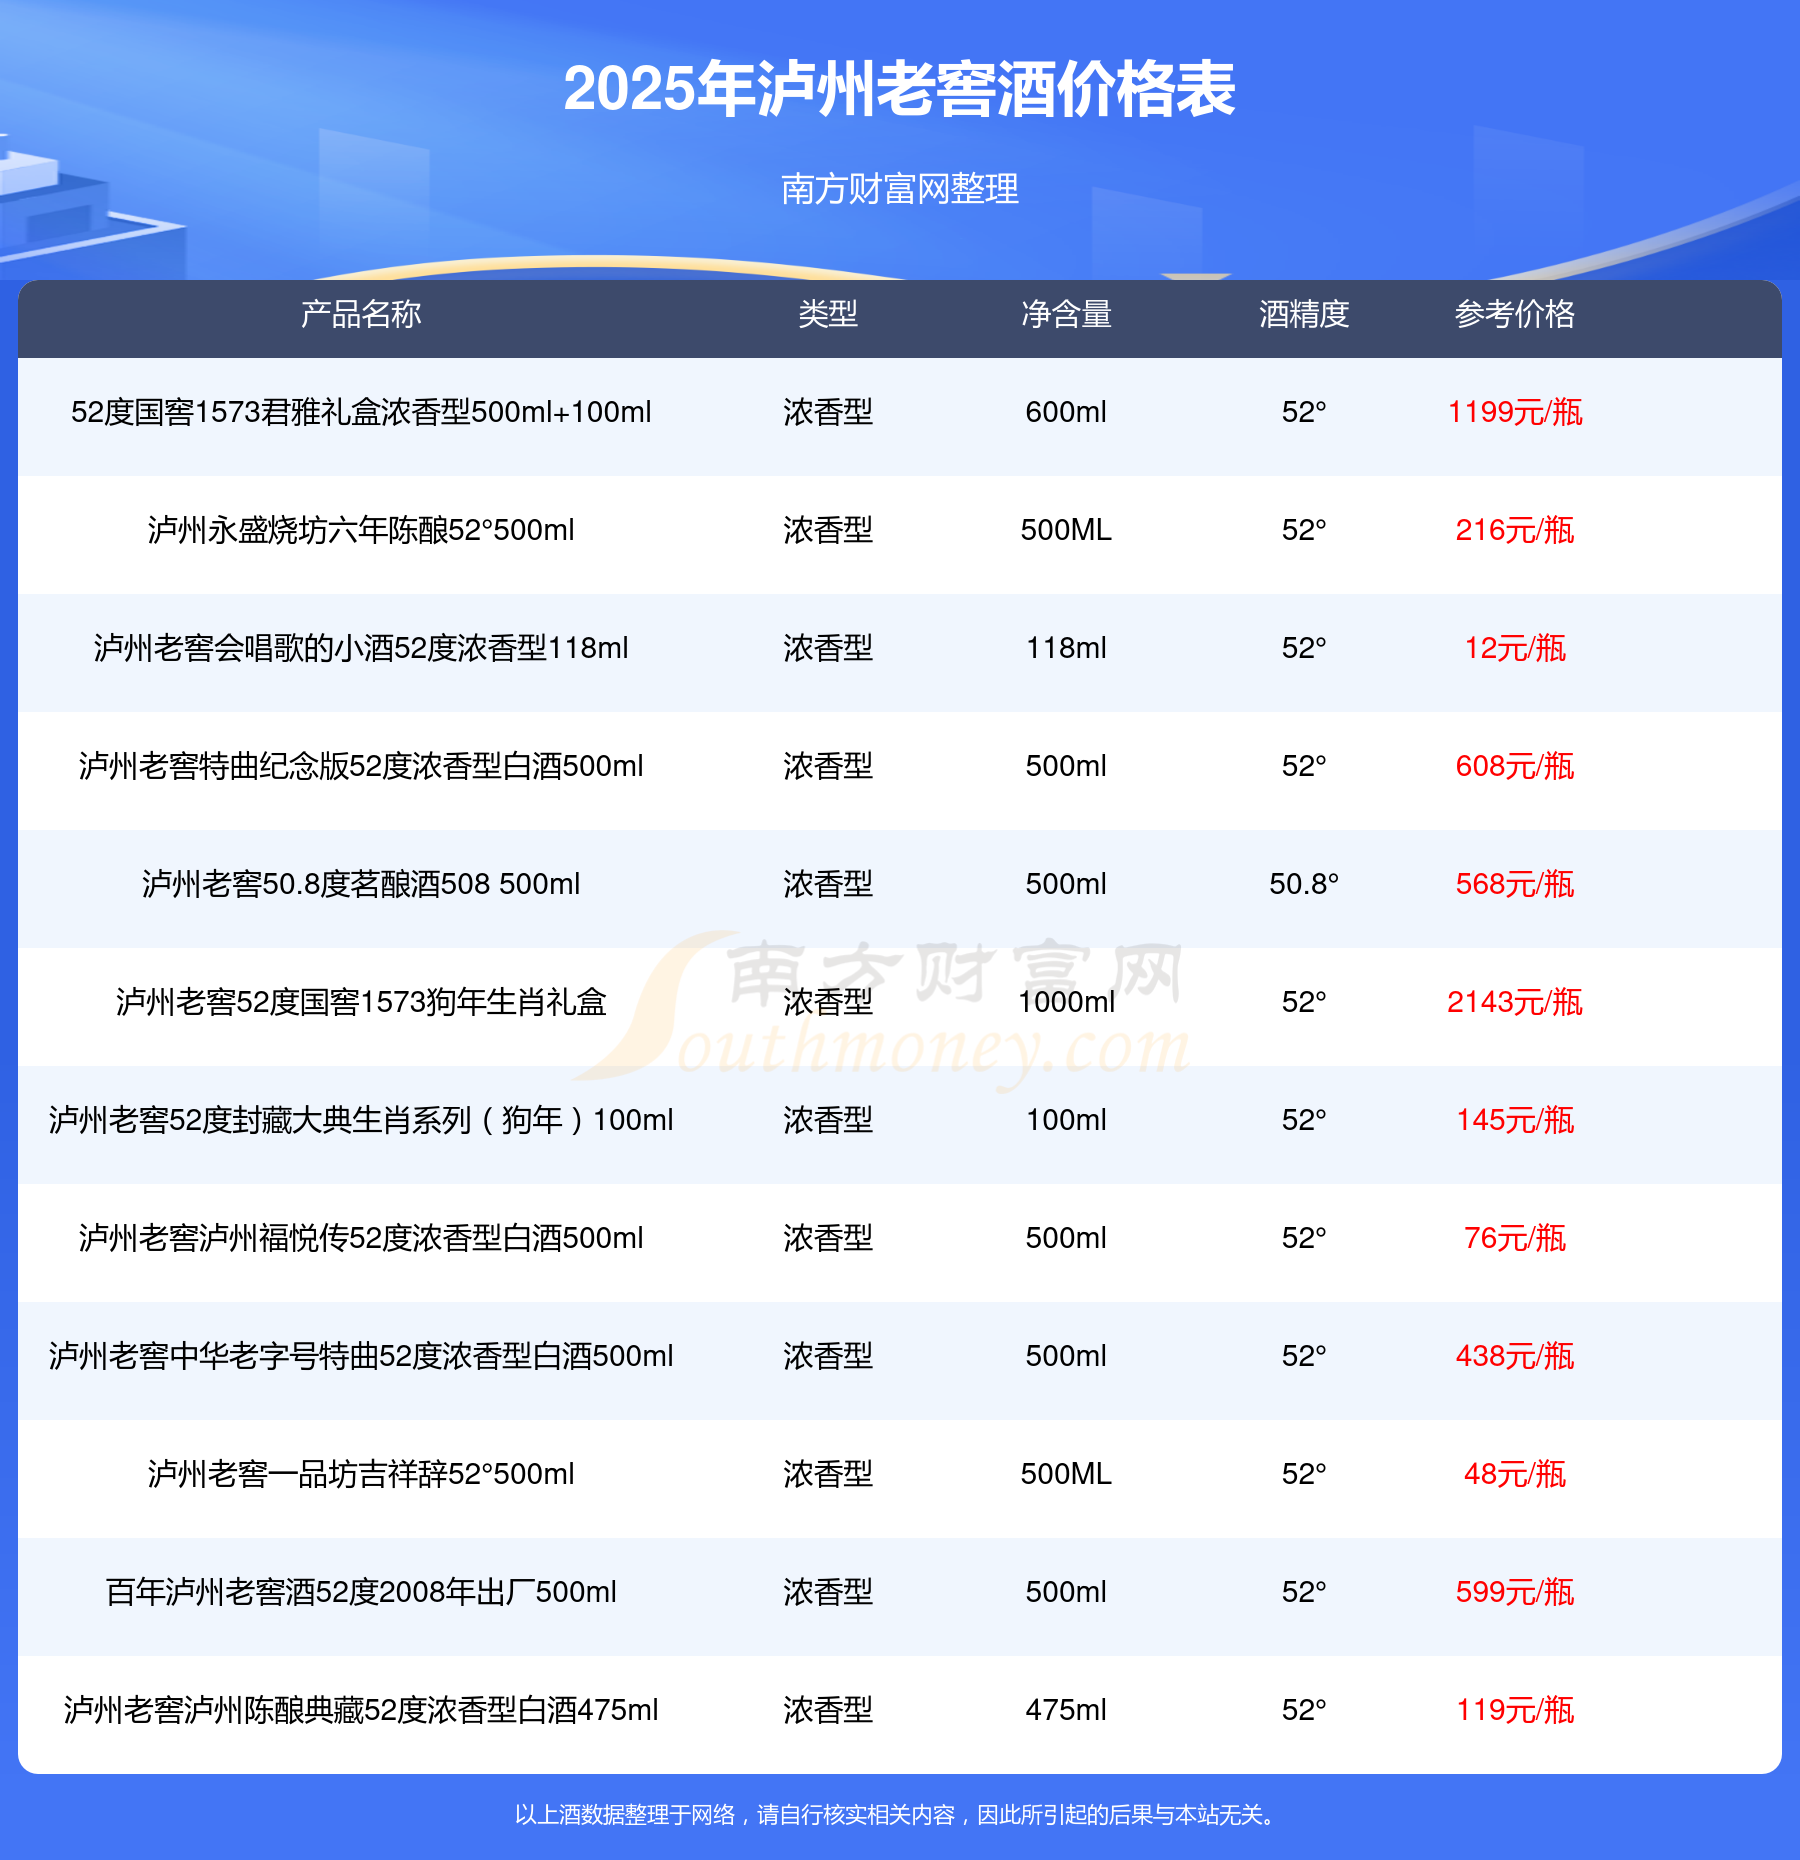
Task: Click "52°" in the 会唱歌的小酒 row
Action: coord(1304,648)
